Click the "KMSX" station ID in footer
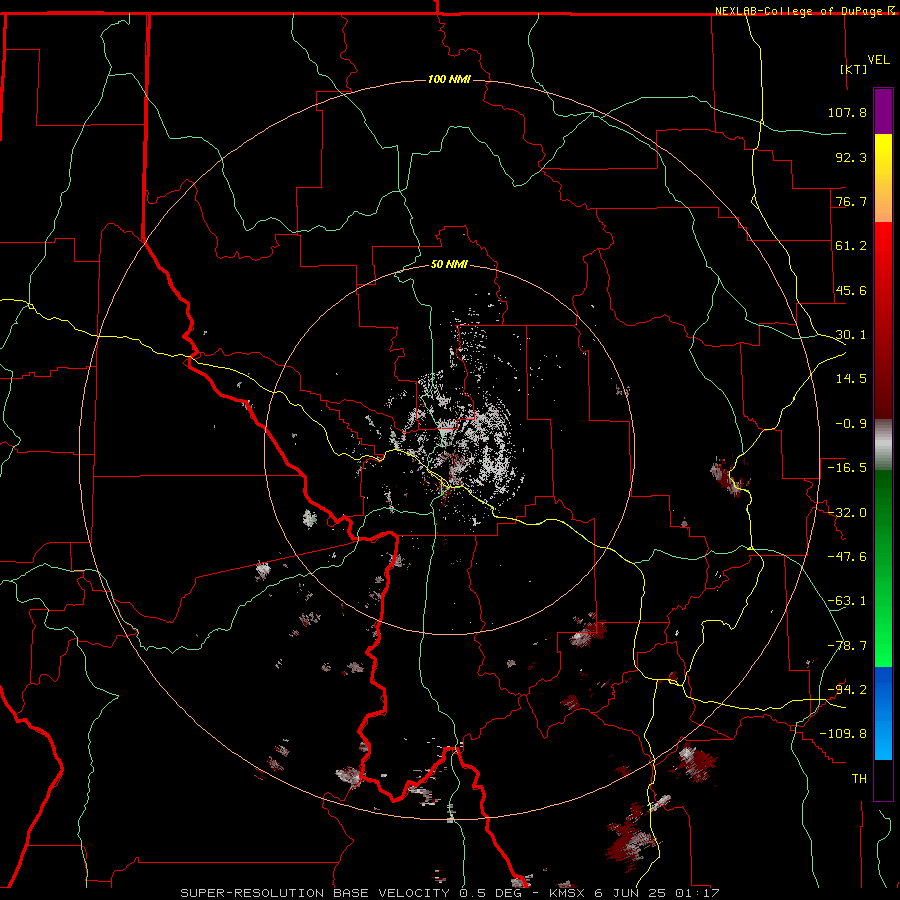Screen dimensions: 900x900 [x=567, y=893]
